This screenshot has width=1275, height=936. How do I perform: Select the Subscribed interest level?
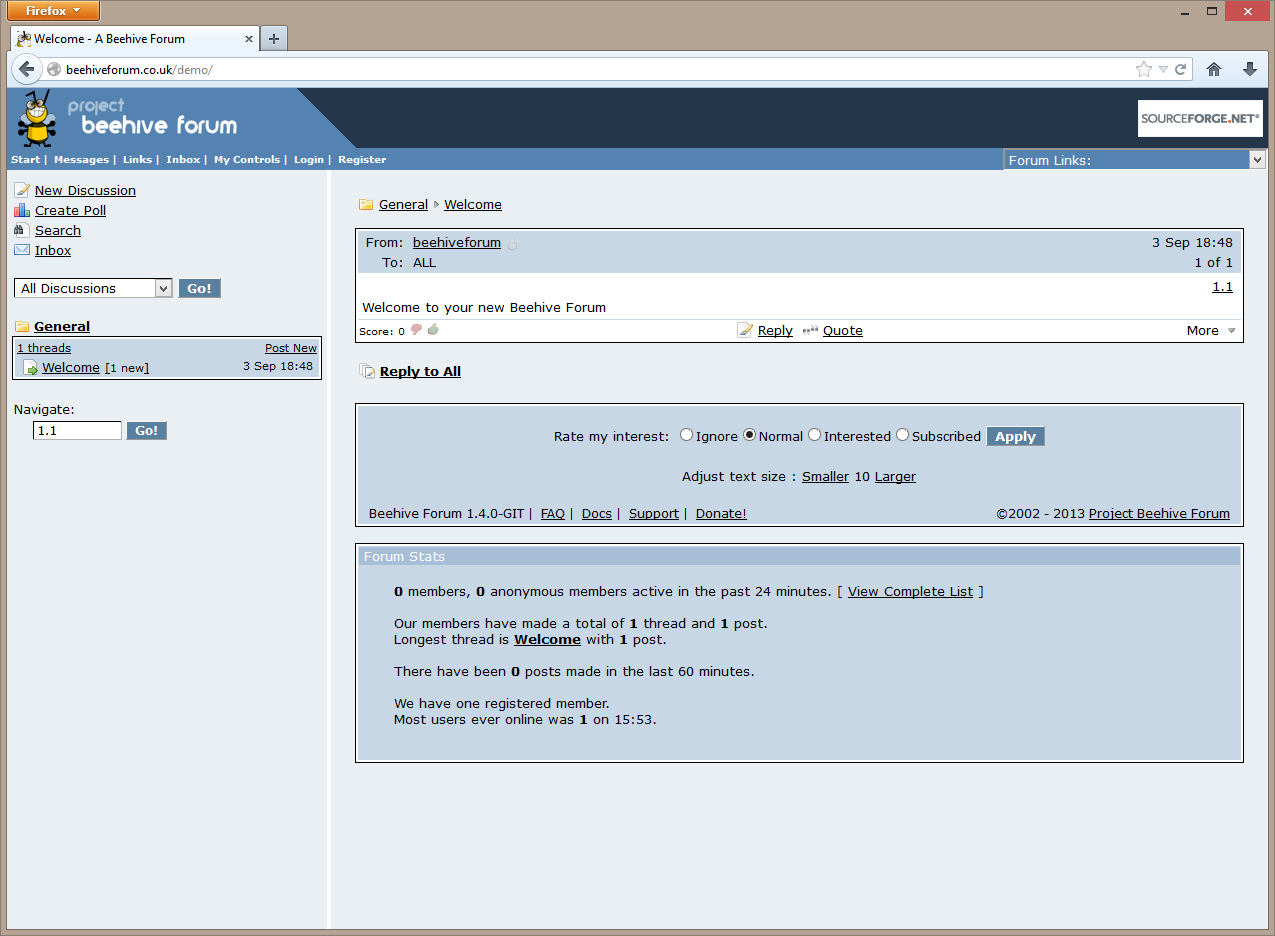click(903, 435)
